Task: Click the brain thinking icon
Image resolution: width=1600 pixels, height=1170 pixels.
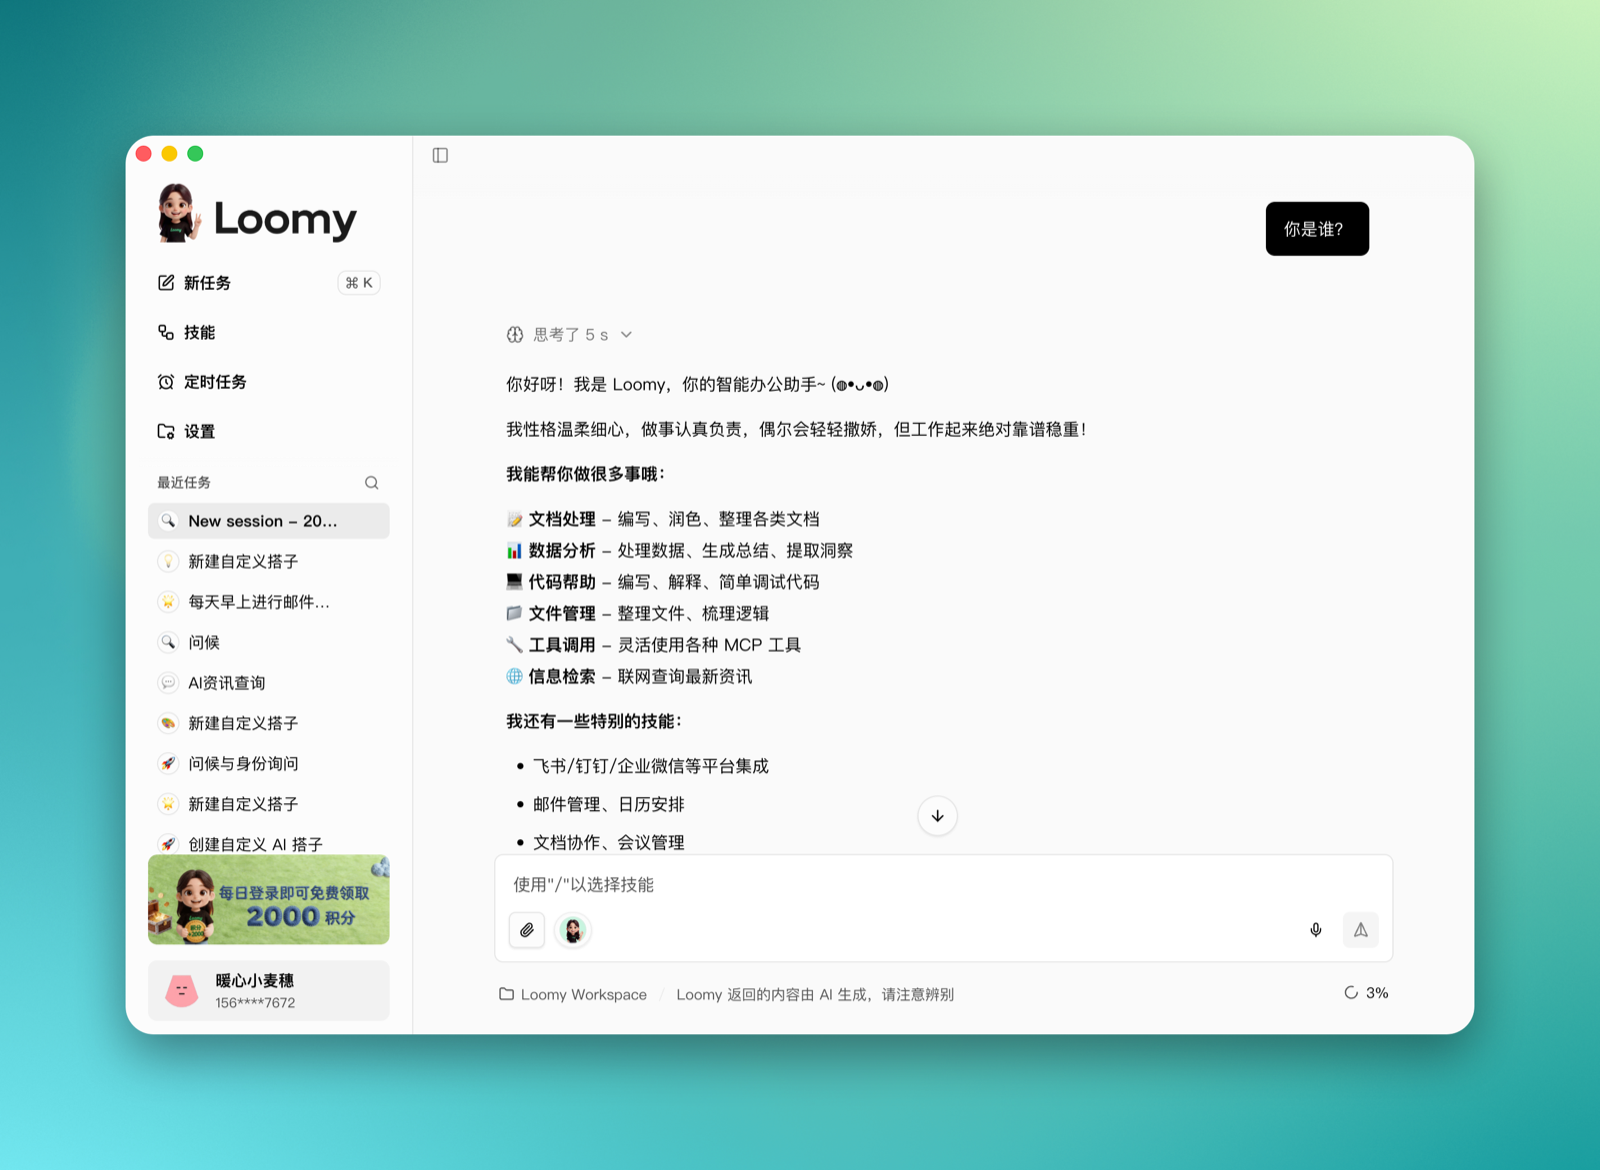Action: pos(515,335)
